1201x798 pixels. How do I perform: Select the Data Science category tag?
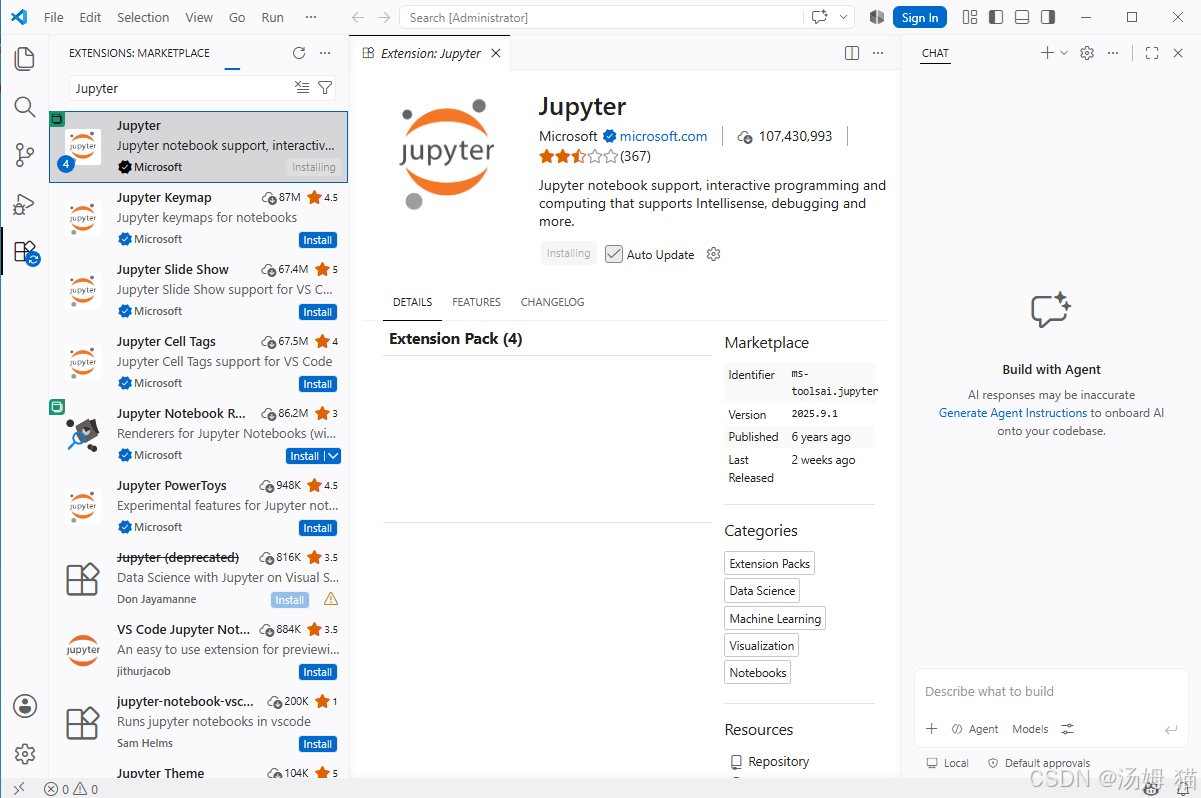tap(762, 591)
